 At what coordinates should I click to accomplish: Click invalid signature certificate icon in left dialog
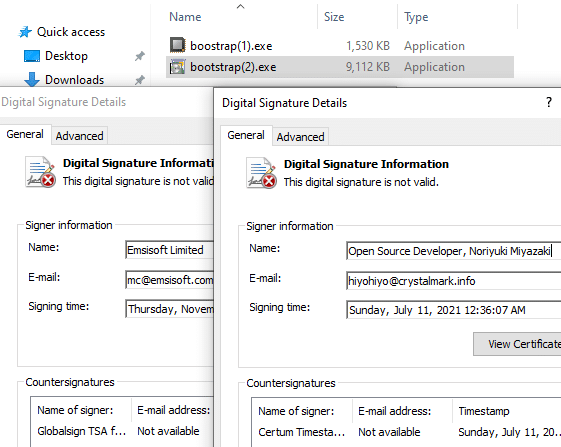[x=40, y=172]
